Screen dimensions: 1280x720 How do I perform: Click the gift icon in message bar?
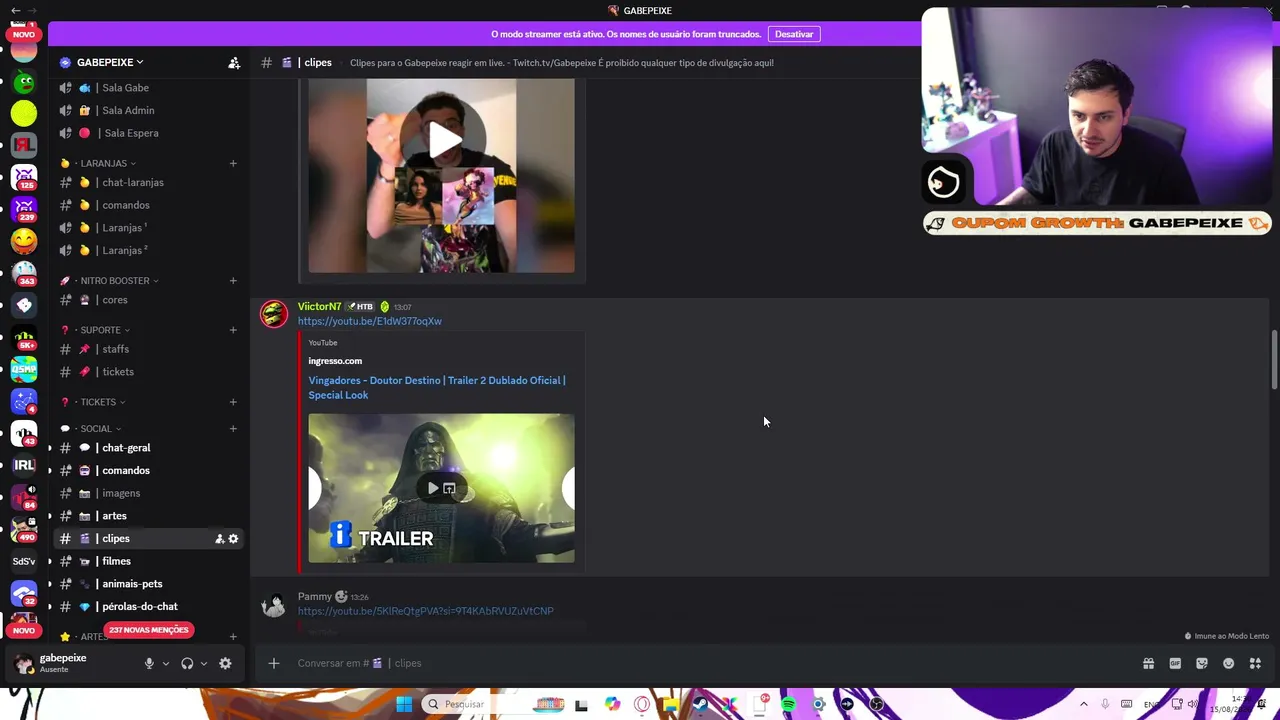coord(1148,663)
